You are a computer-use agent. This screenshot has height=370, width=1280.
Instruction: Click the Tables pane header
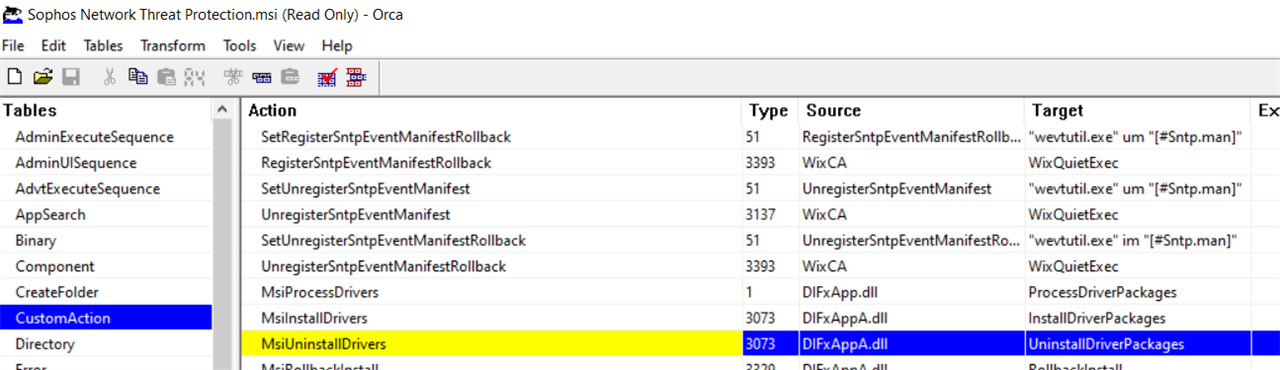pyautogui.click(x=106, y=111)
